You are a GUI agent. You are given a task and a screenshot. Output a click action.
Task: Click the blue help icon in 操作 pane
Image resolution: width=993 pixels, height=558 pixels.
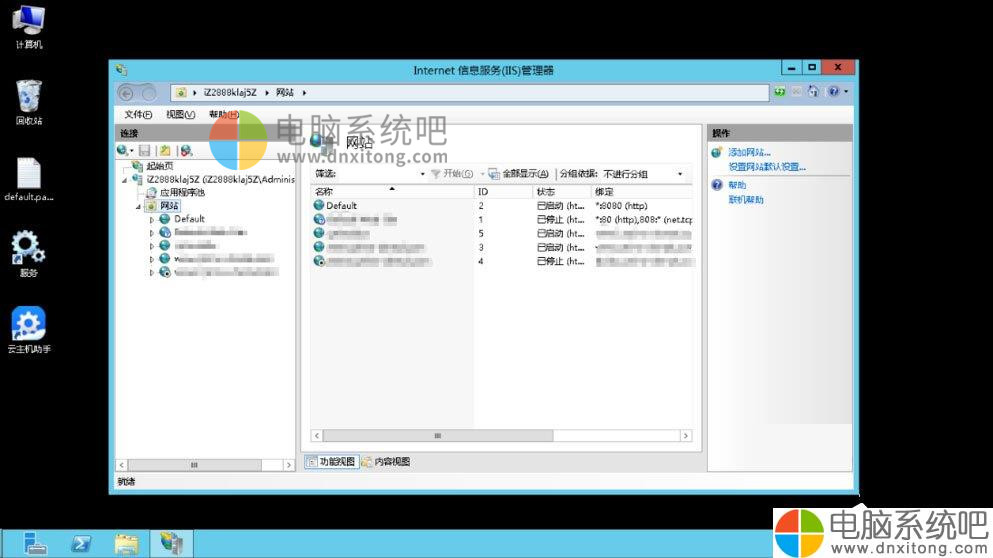pos(717,185)
